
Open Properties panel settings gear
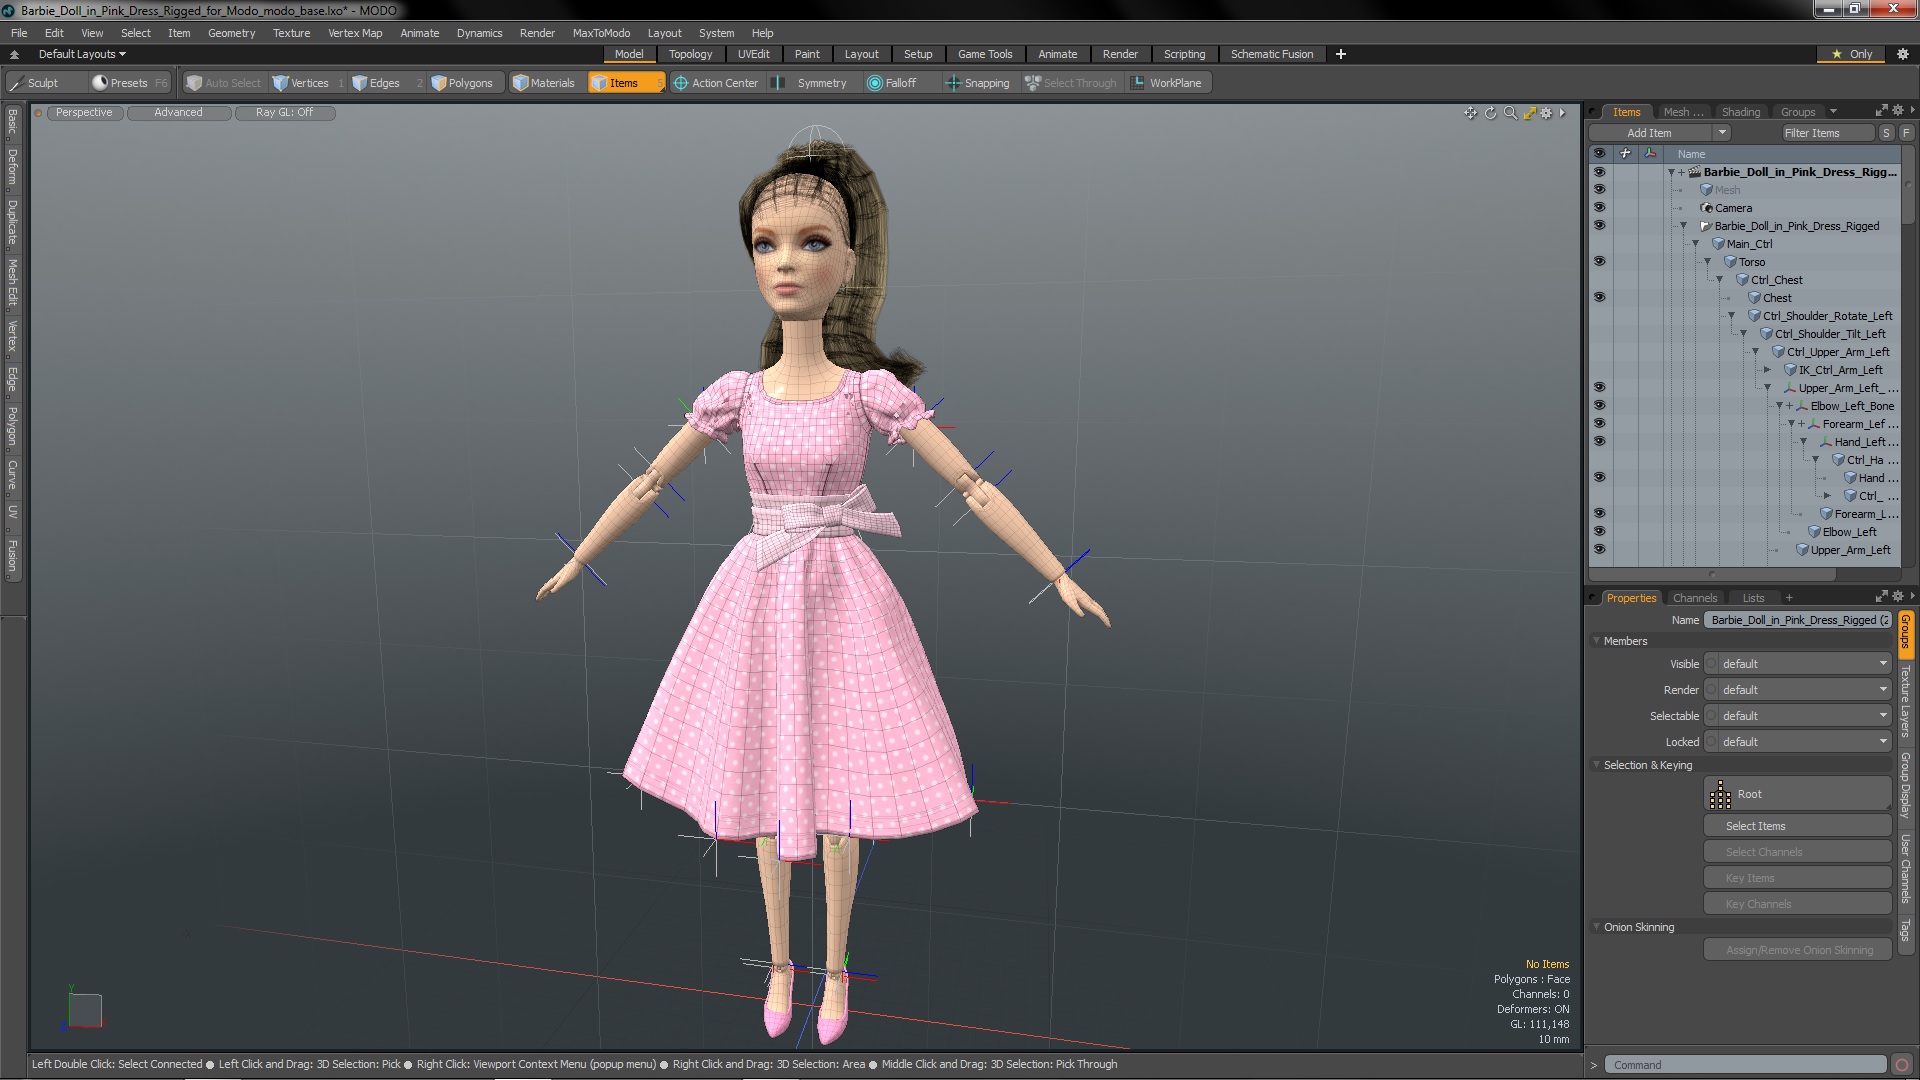click(x=1897, y=597)
